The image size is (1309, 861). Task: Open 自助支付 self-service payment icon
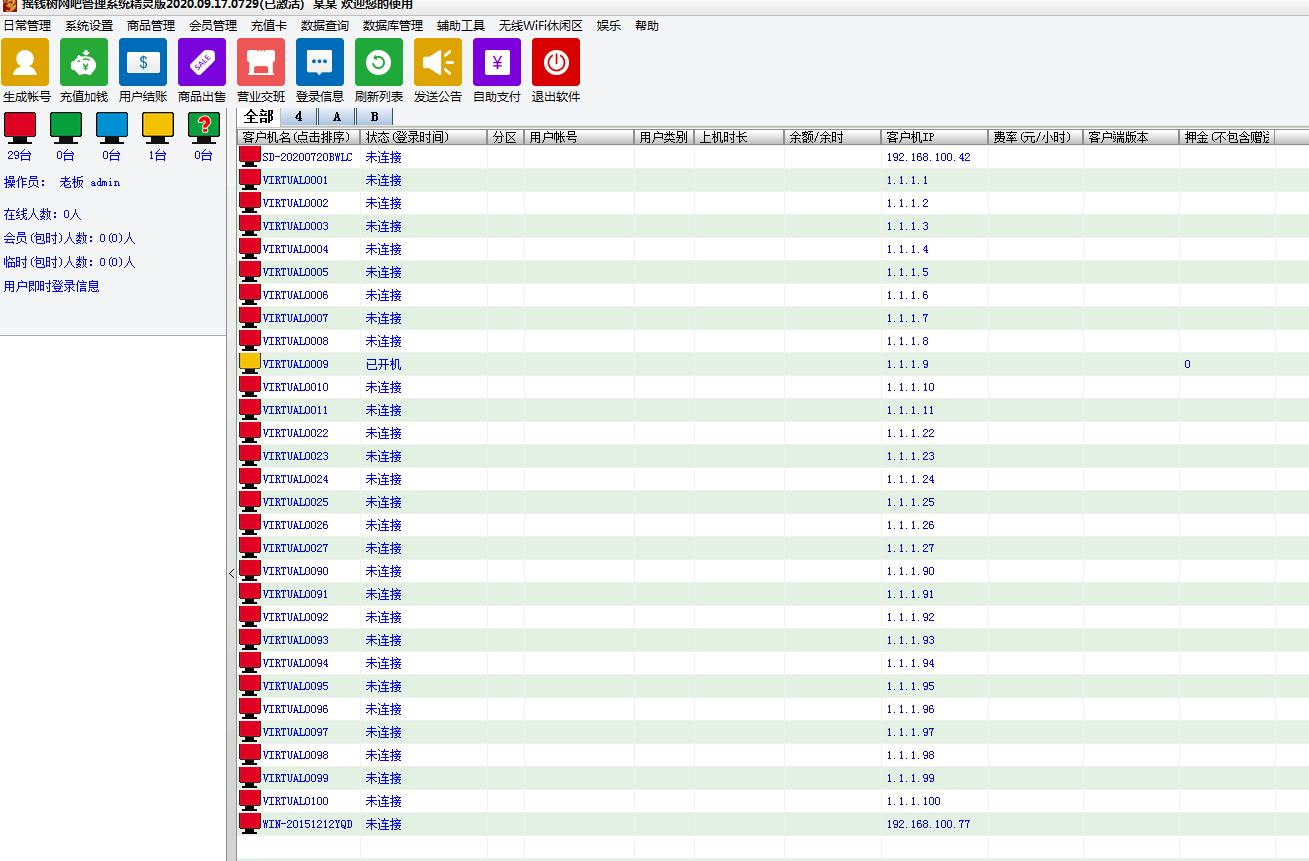pos(497,63)
